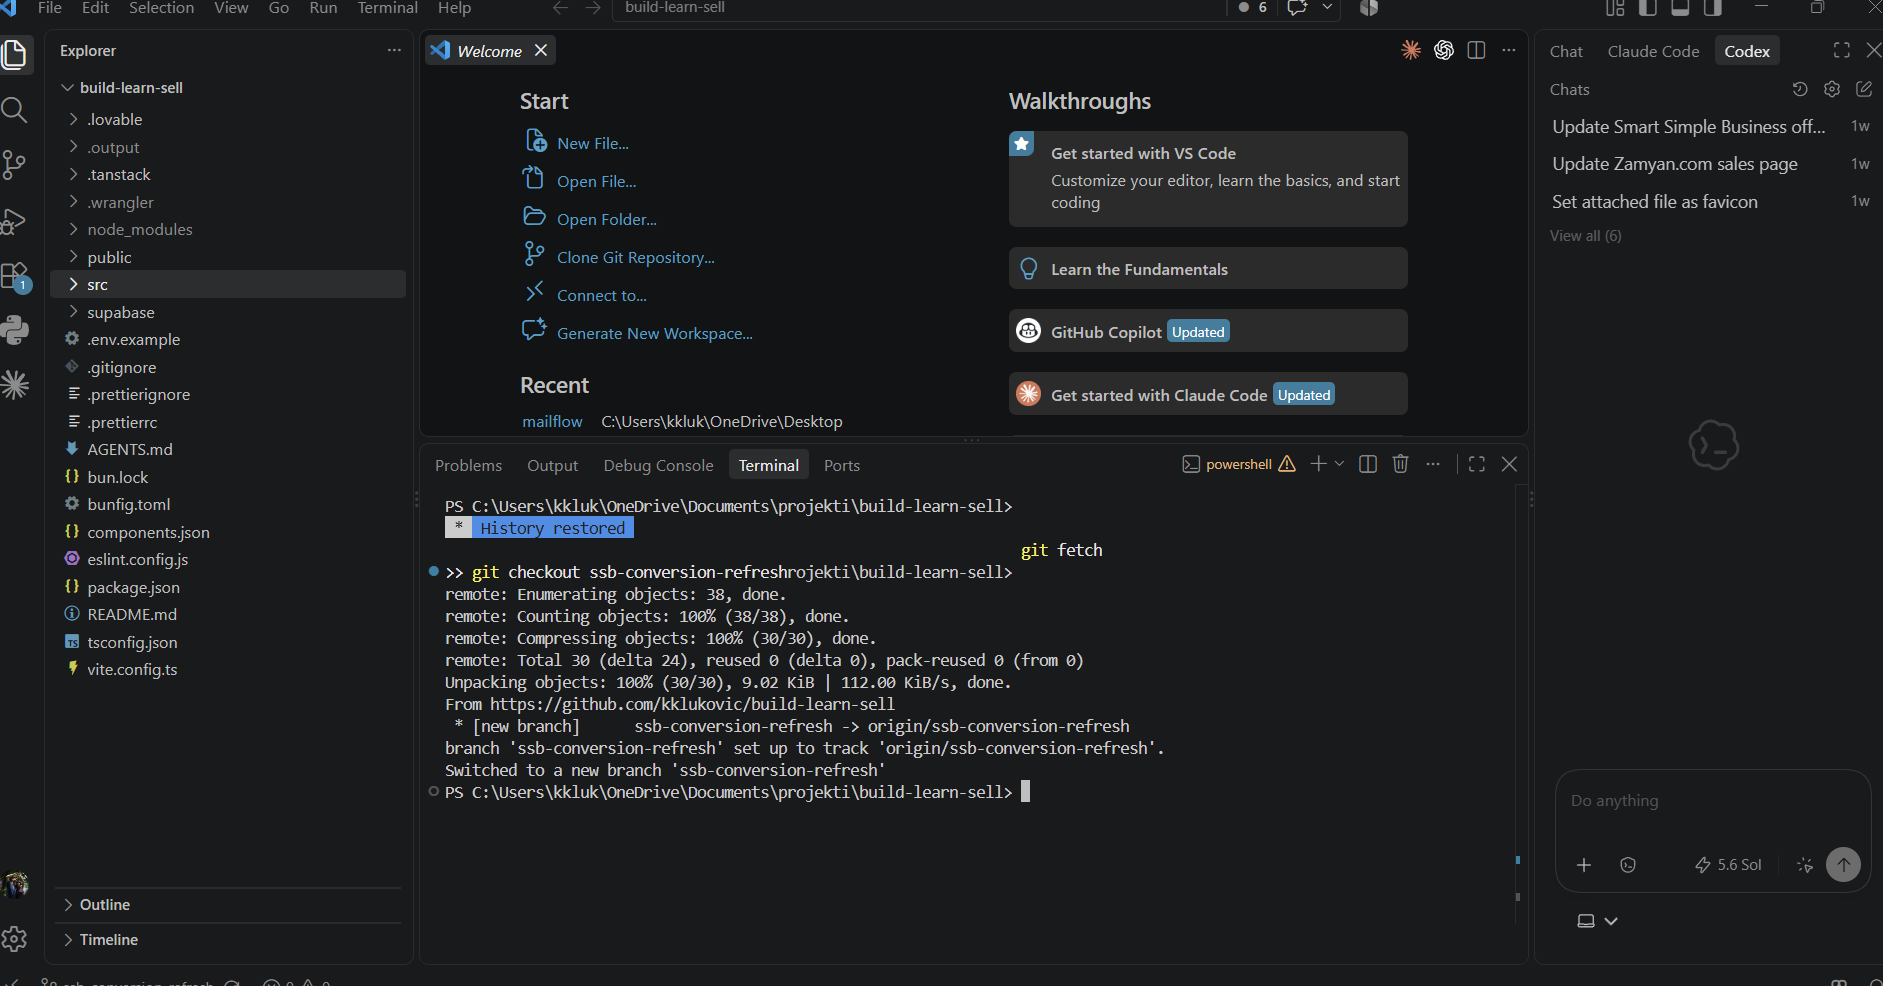
Task: Switch to the Claude Code tab
Action: click(x=1653, y=51)
